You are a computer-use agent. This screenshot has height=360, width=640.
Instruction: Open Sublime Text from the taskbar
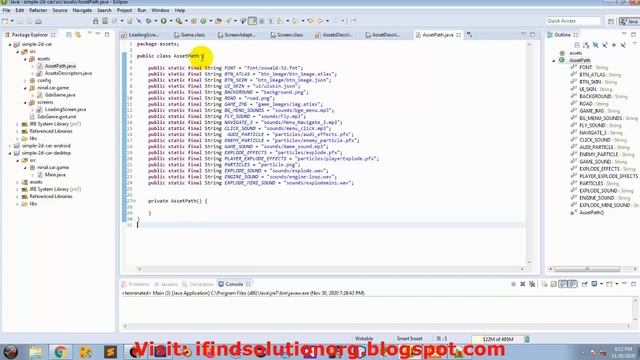(110, 352)
